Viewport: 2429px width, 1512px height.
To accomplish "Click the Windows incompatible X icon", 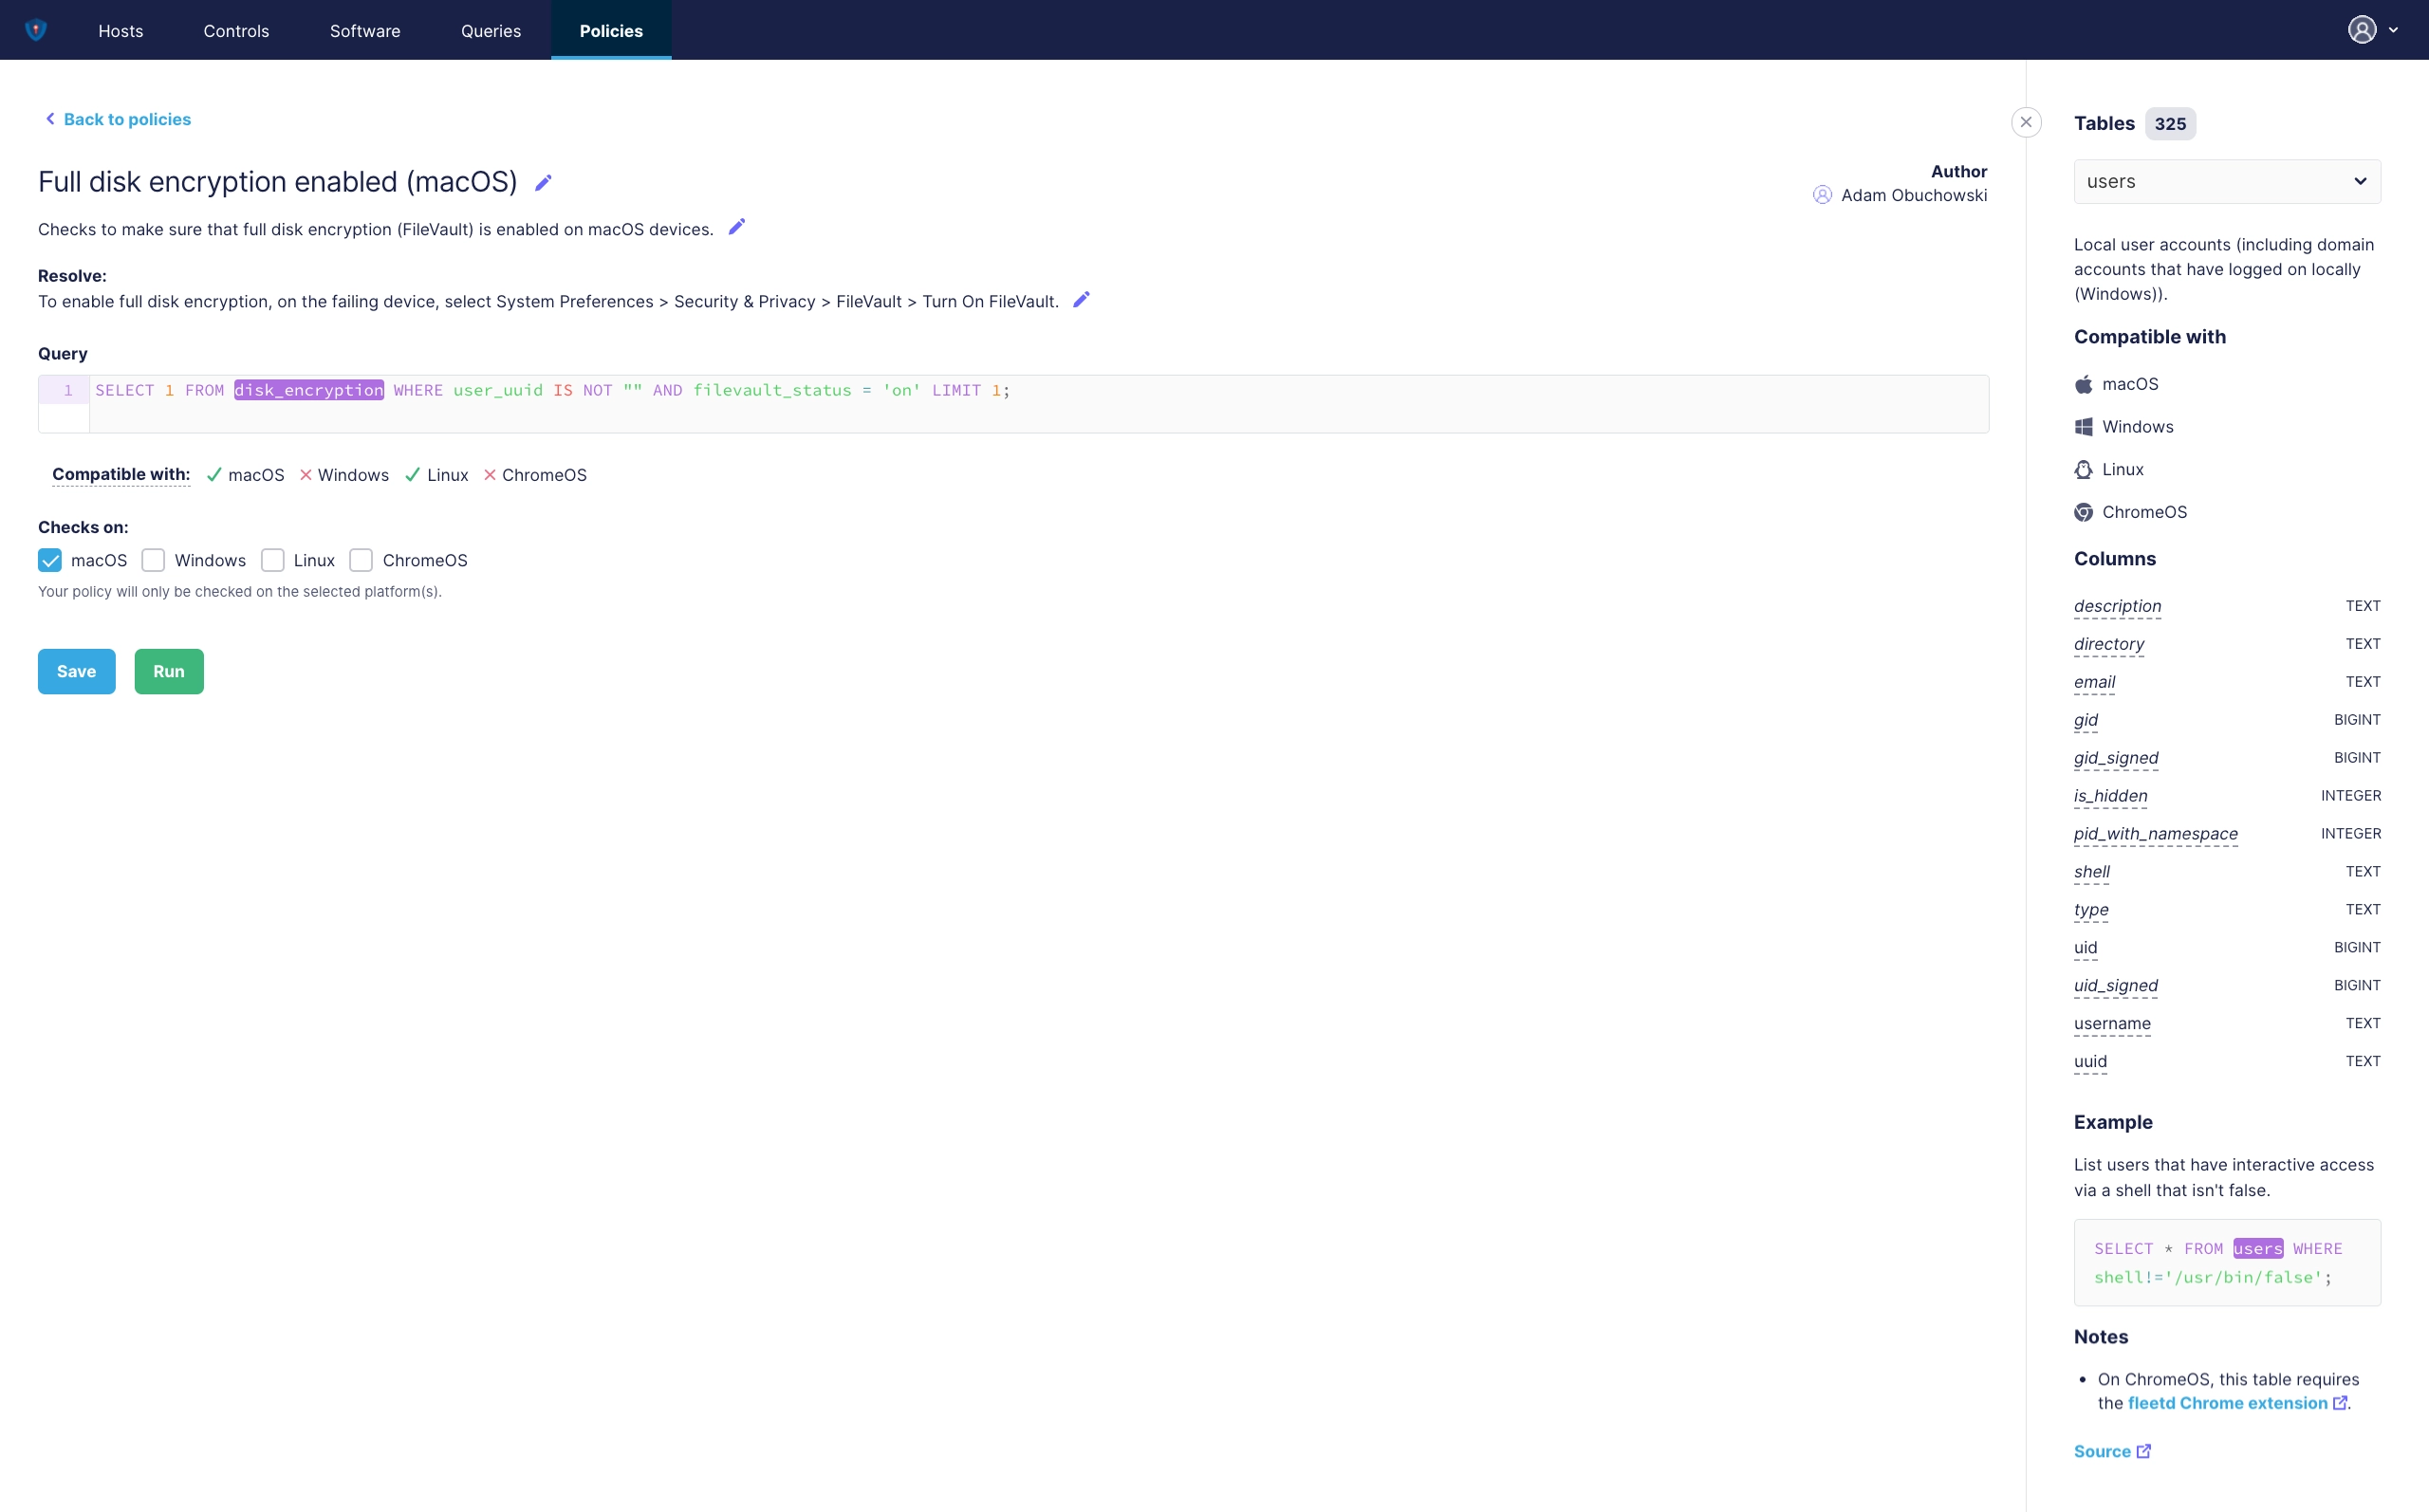I will click(306, 475).
